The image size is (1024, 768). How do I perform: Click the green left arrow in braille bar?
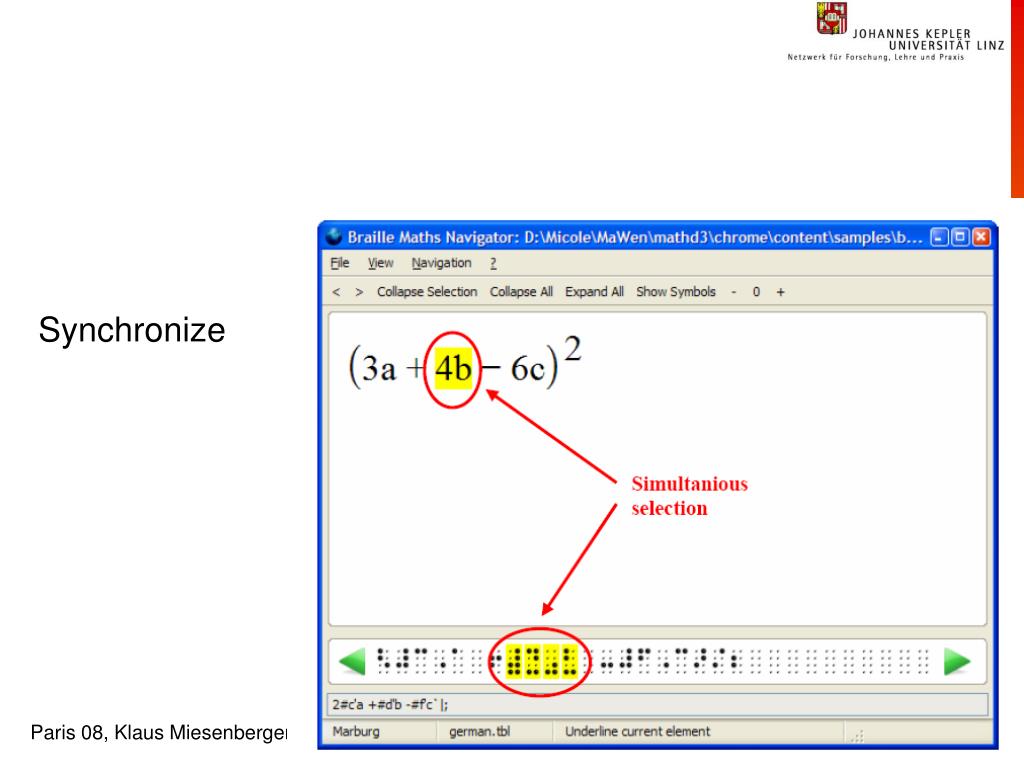coord(353,662)
